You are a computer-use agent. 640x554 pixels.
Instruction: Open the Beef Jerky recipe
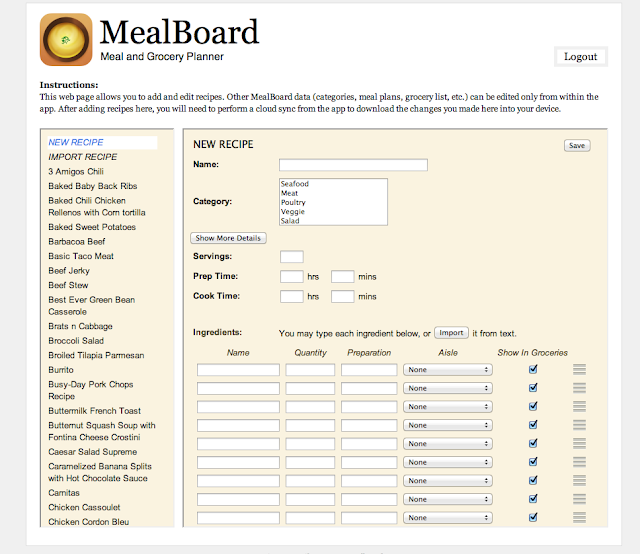pyautogui.click(x=69, y=271)
